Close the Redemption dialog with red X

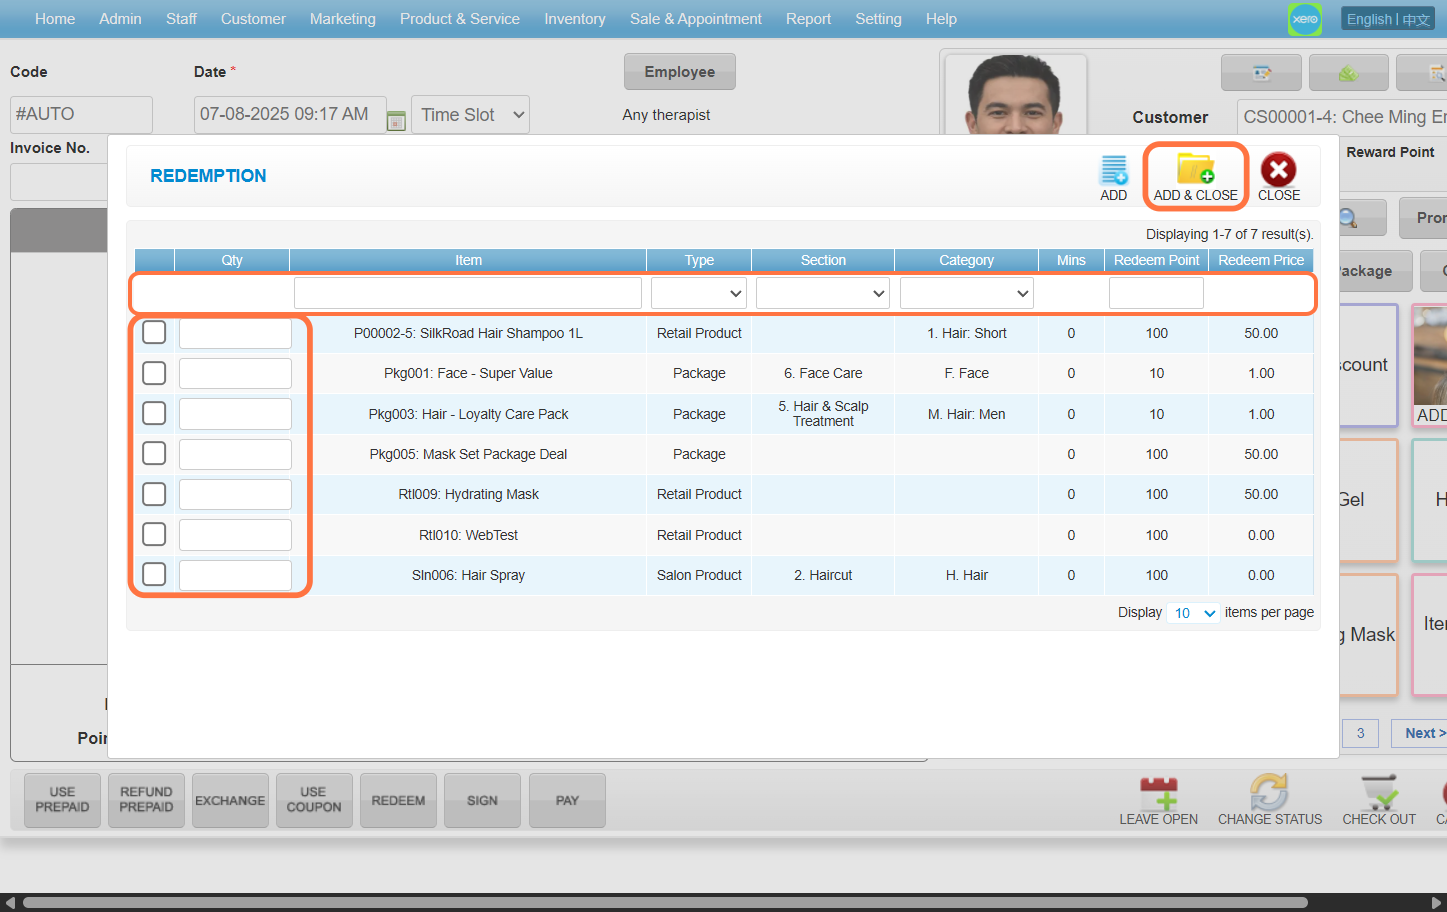[x=1278, y=170]
